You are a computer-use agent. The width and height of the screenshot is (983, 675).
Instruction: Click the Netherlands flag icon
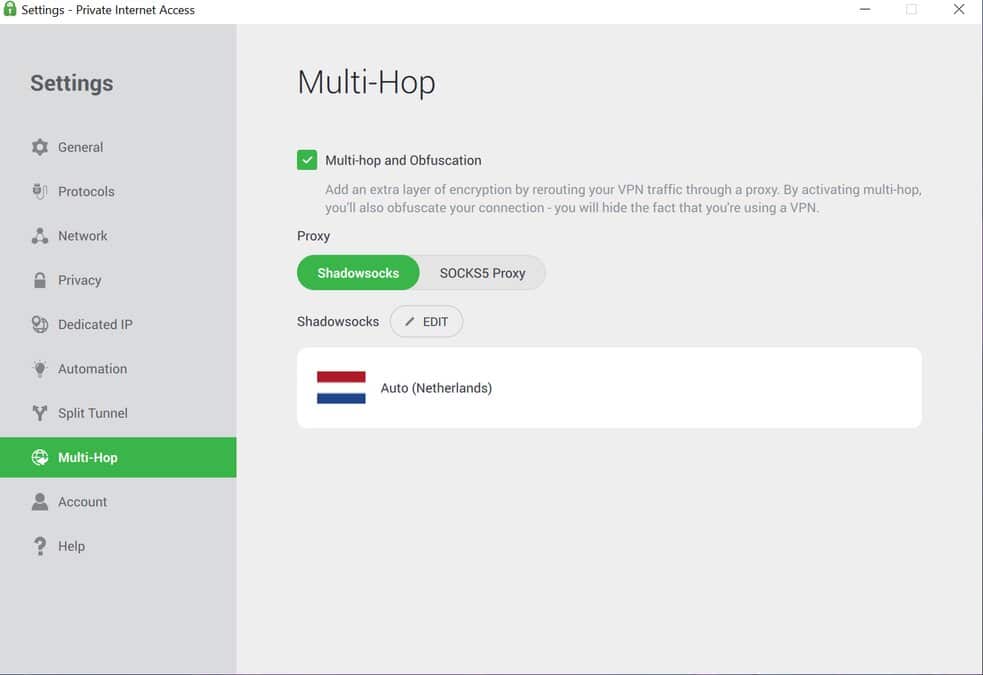[341, 387]
